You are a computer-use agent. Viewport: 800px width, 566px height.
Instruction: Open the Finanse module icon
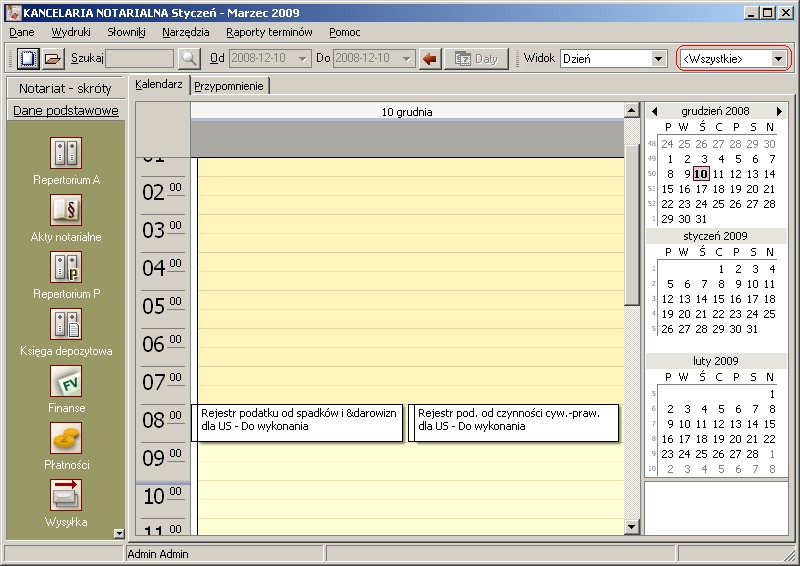pos(66,382)
